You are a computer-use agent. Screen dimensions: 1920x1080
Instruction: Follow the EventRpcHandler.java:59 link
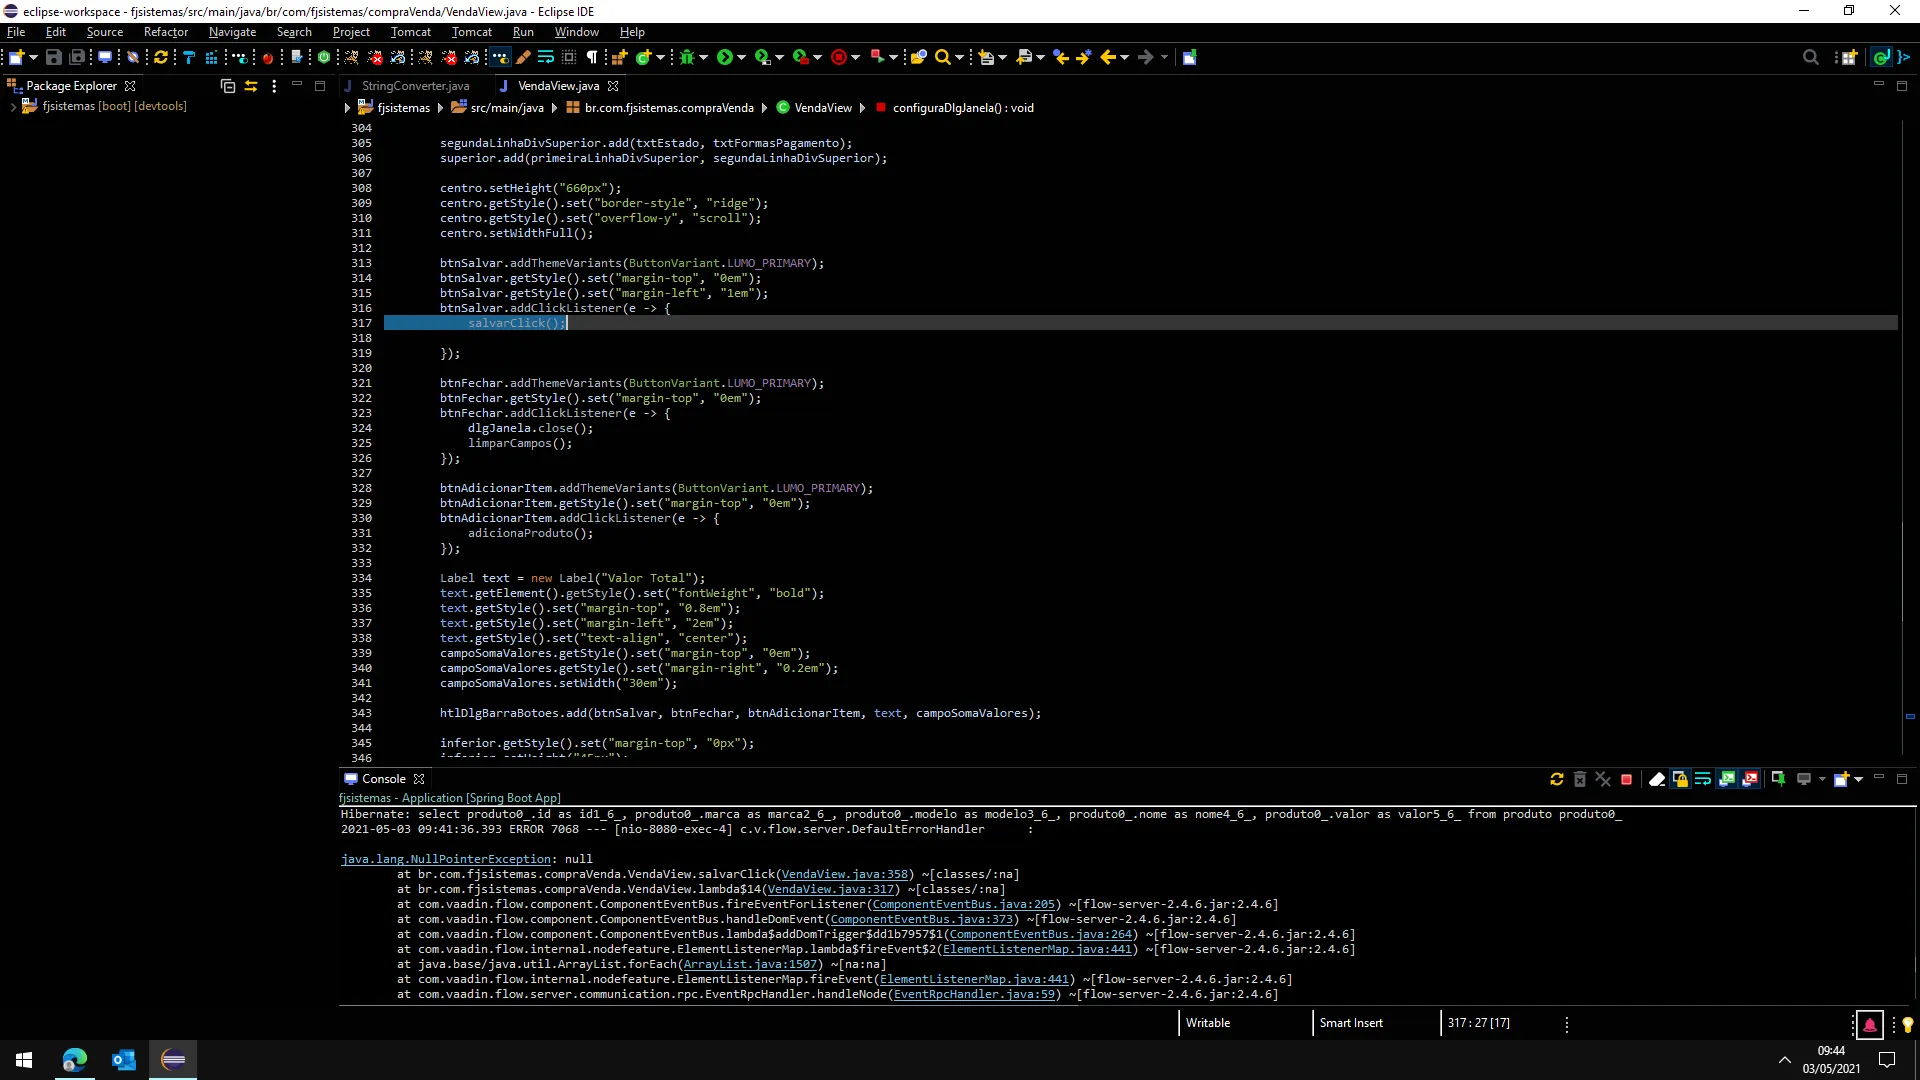(974, 994)
